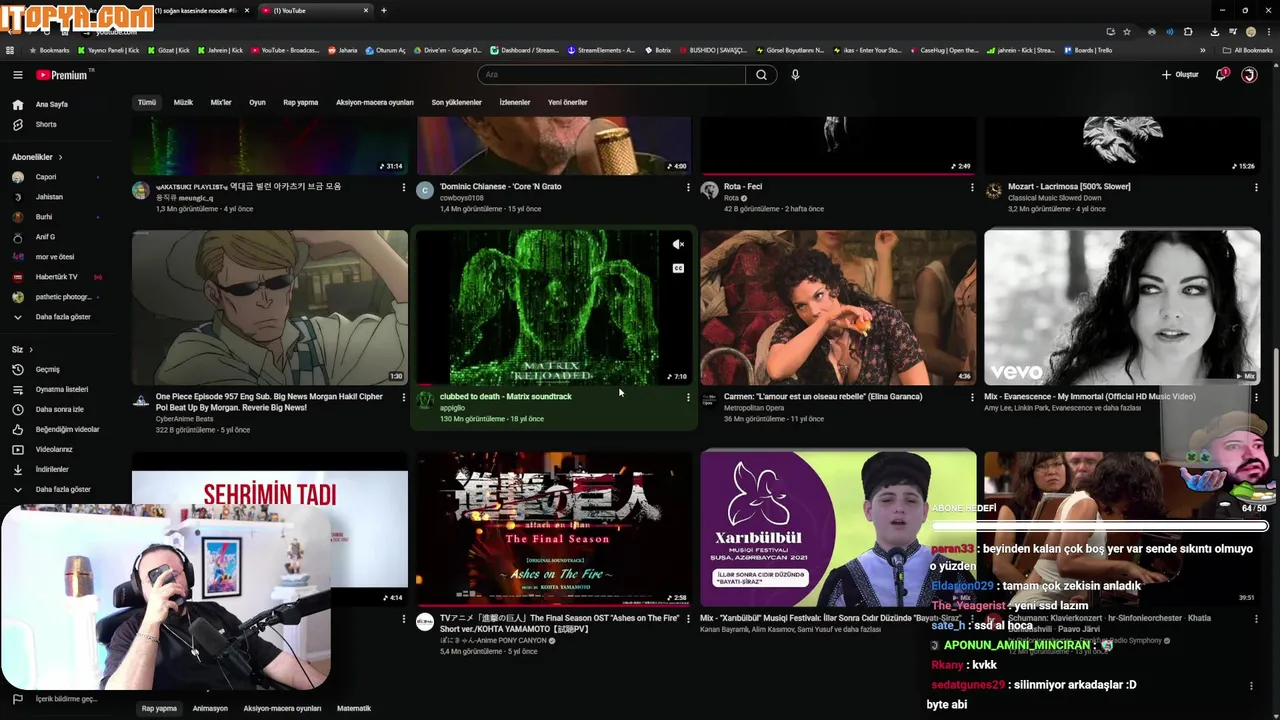Focus the Ara search field

click(x=611, y=75)
